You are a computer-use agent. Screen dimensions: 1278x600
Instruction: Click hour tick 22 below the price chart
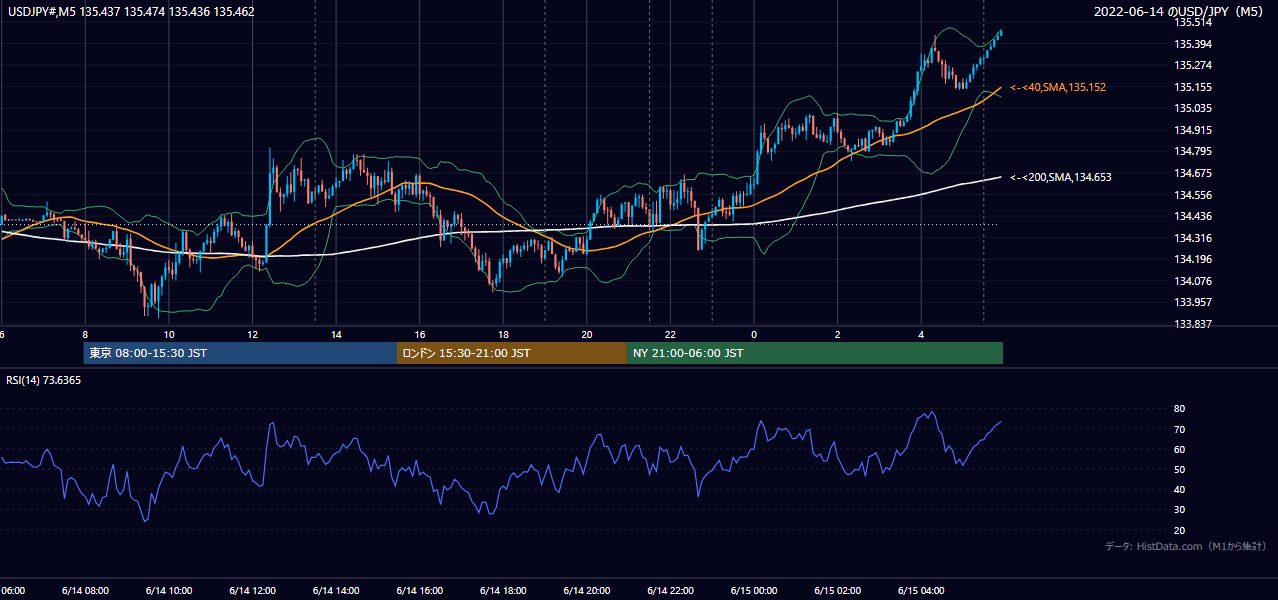tap(670, 335)
